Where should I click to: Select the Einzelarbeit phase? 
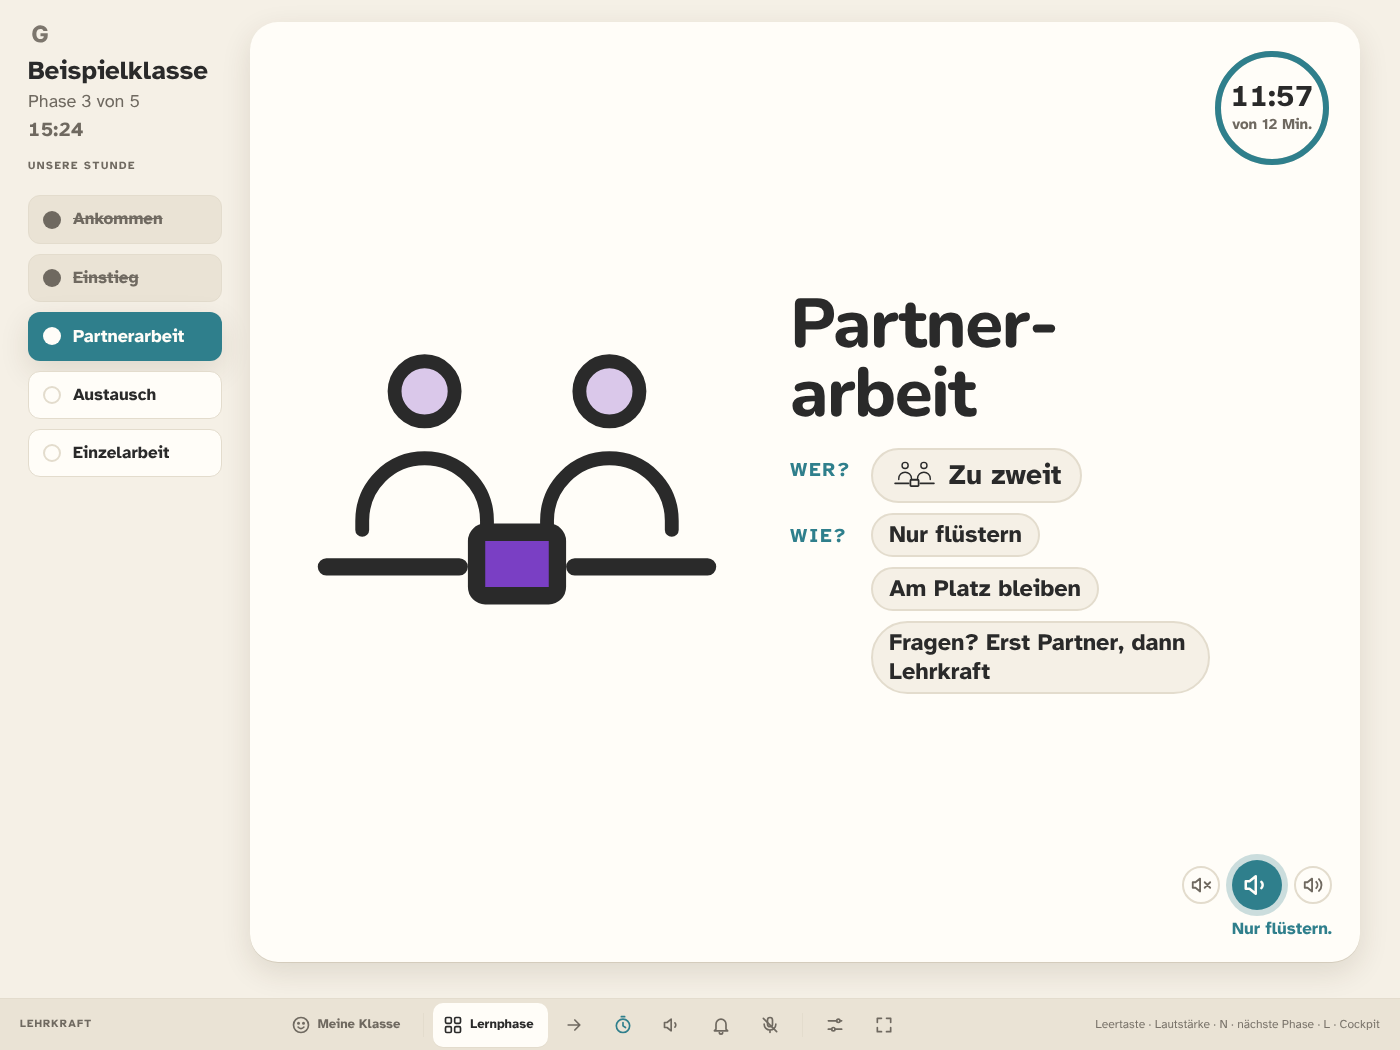tap(125, 453)
